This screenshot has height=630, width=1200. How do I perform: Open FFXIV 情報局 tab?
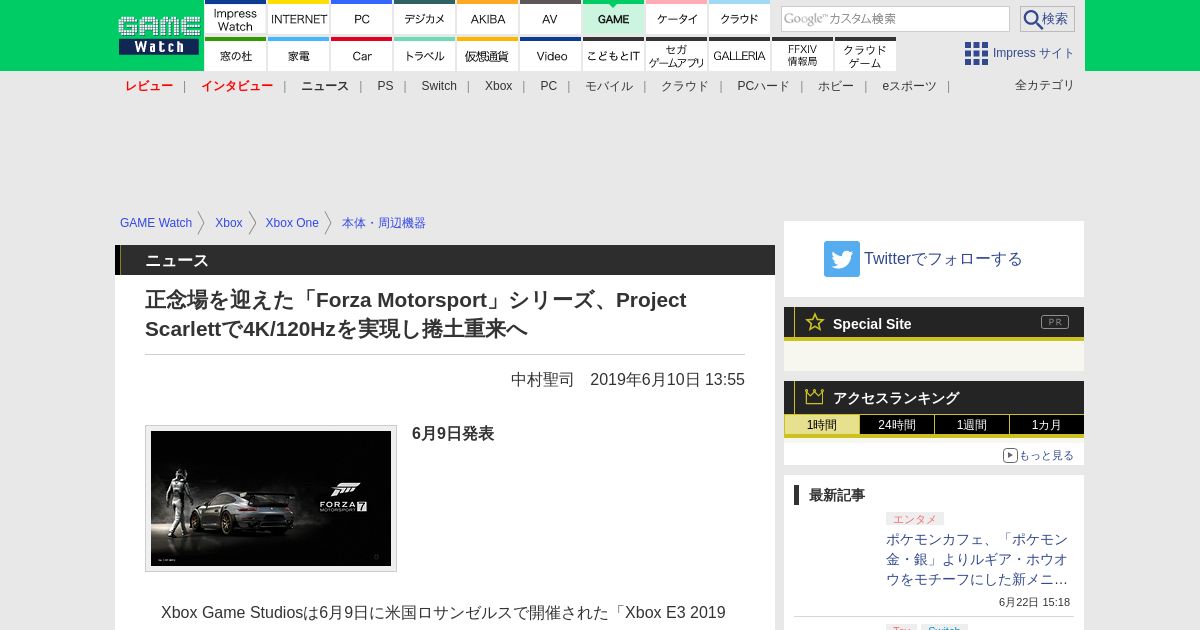coord(802,54)
